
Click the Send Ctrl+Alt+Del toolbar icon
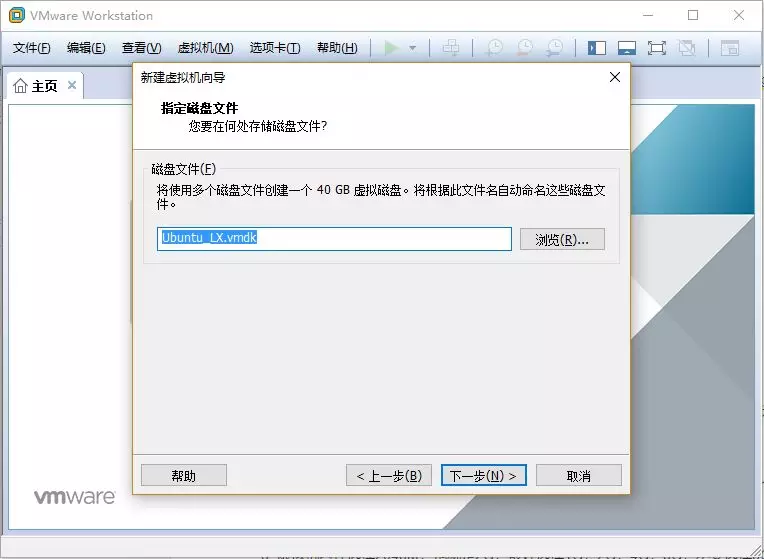(450, 48)
